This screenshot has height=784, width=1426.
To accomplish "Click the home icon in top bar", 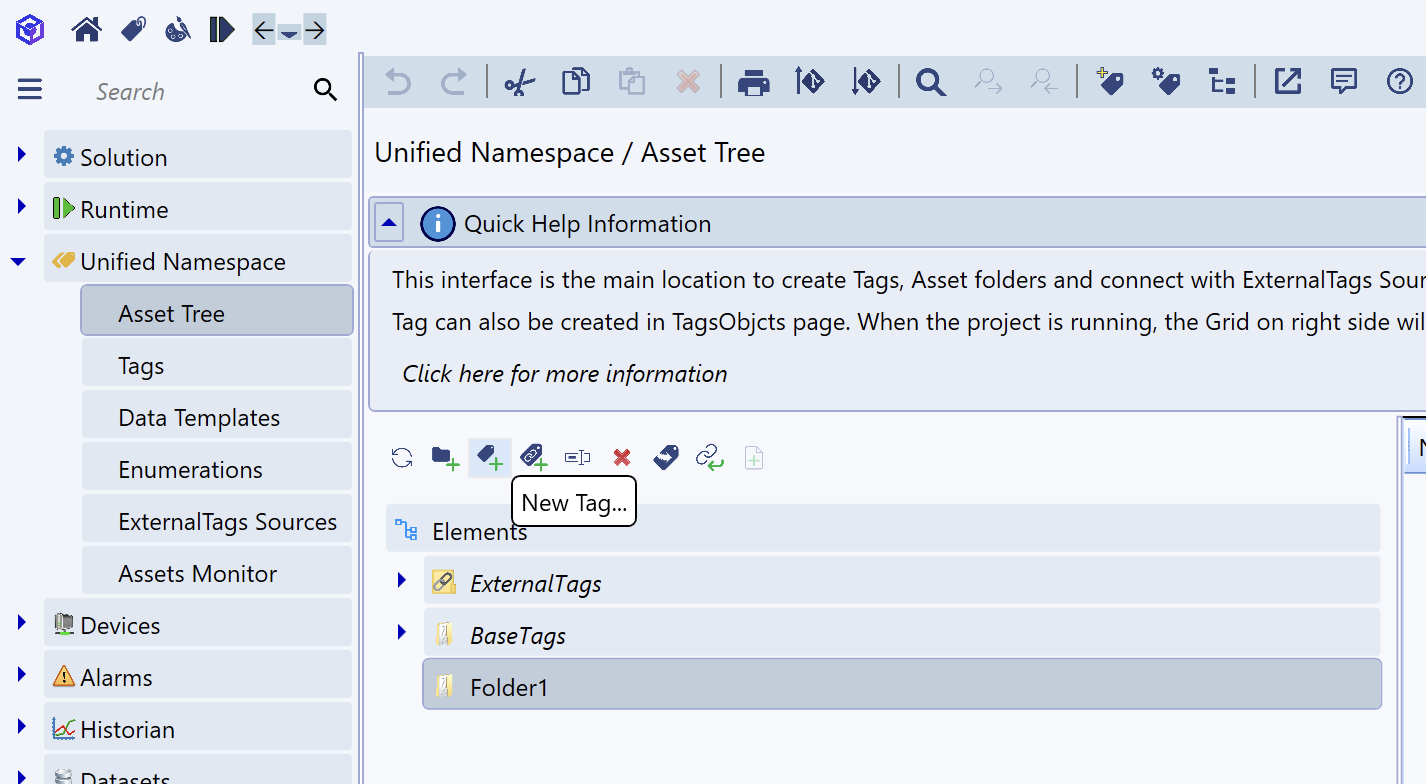I will tap(87, 30).
